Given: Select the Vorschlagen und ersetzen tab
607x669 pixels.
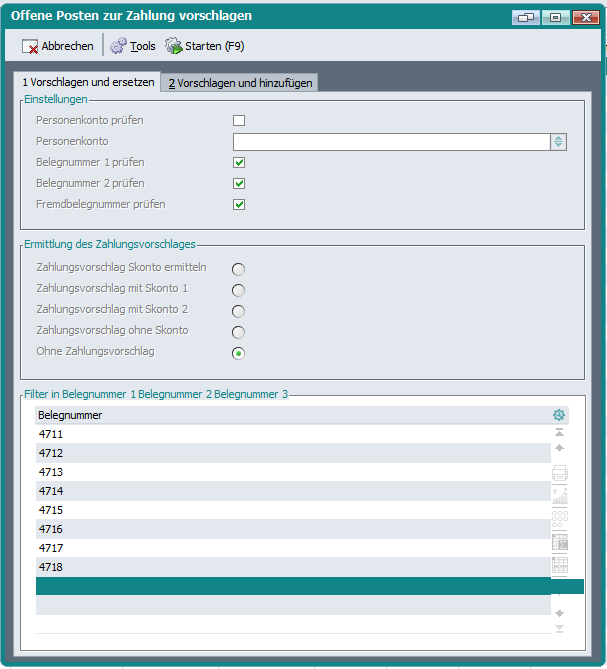Looking at the screenshot, I should pyautogui.click(x=88, y=82).
